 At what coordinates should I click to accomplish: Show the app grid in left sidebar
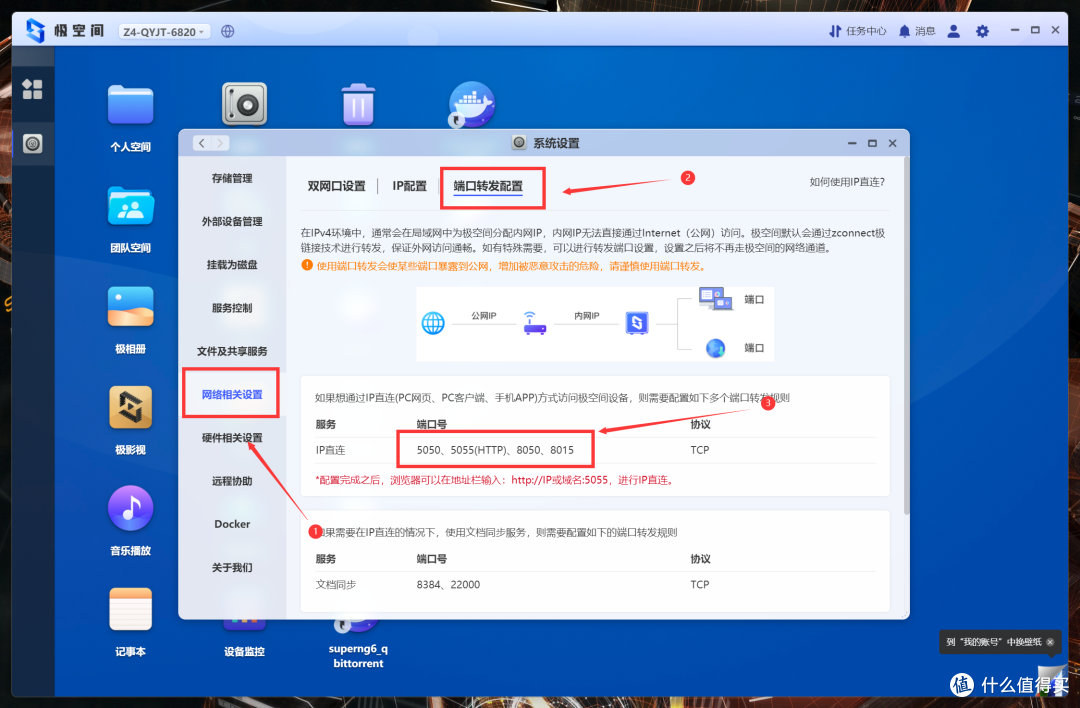point(32,89)
